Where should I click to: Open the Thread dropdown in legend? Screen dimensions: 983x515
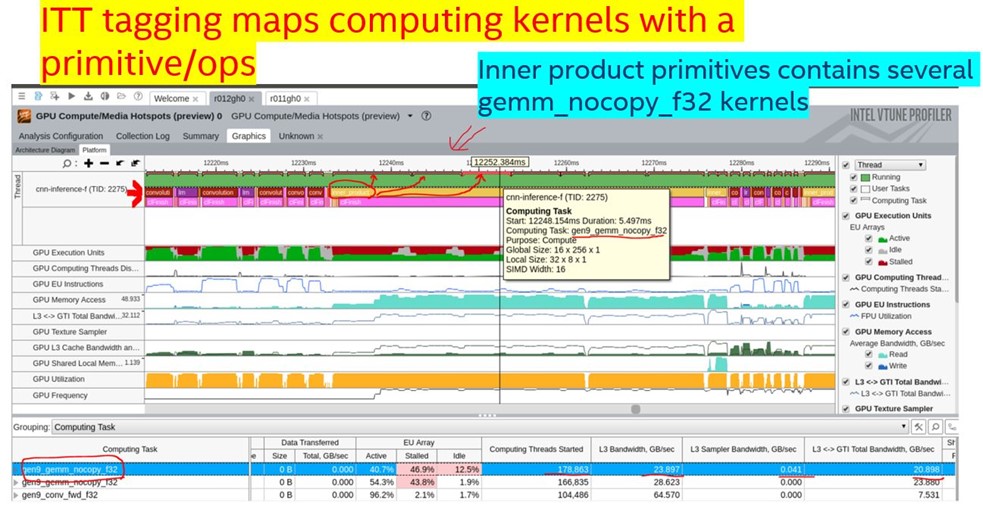pyautogui.click(x=890, y=165)
